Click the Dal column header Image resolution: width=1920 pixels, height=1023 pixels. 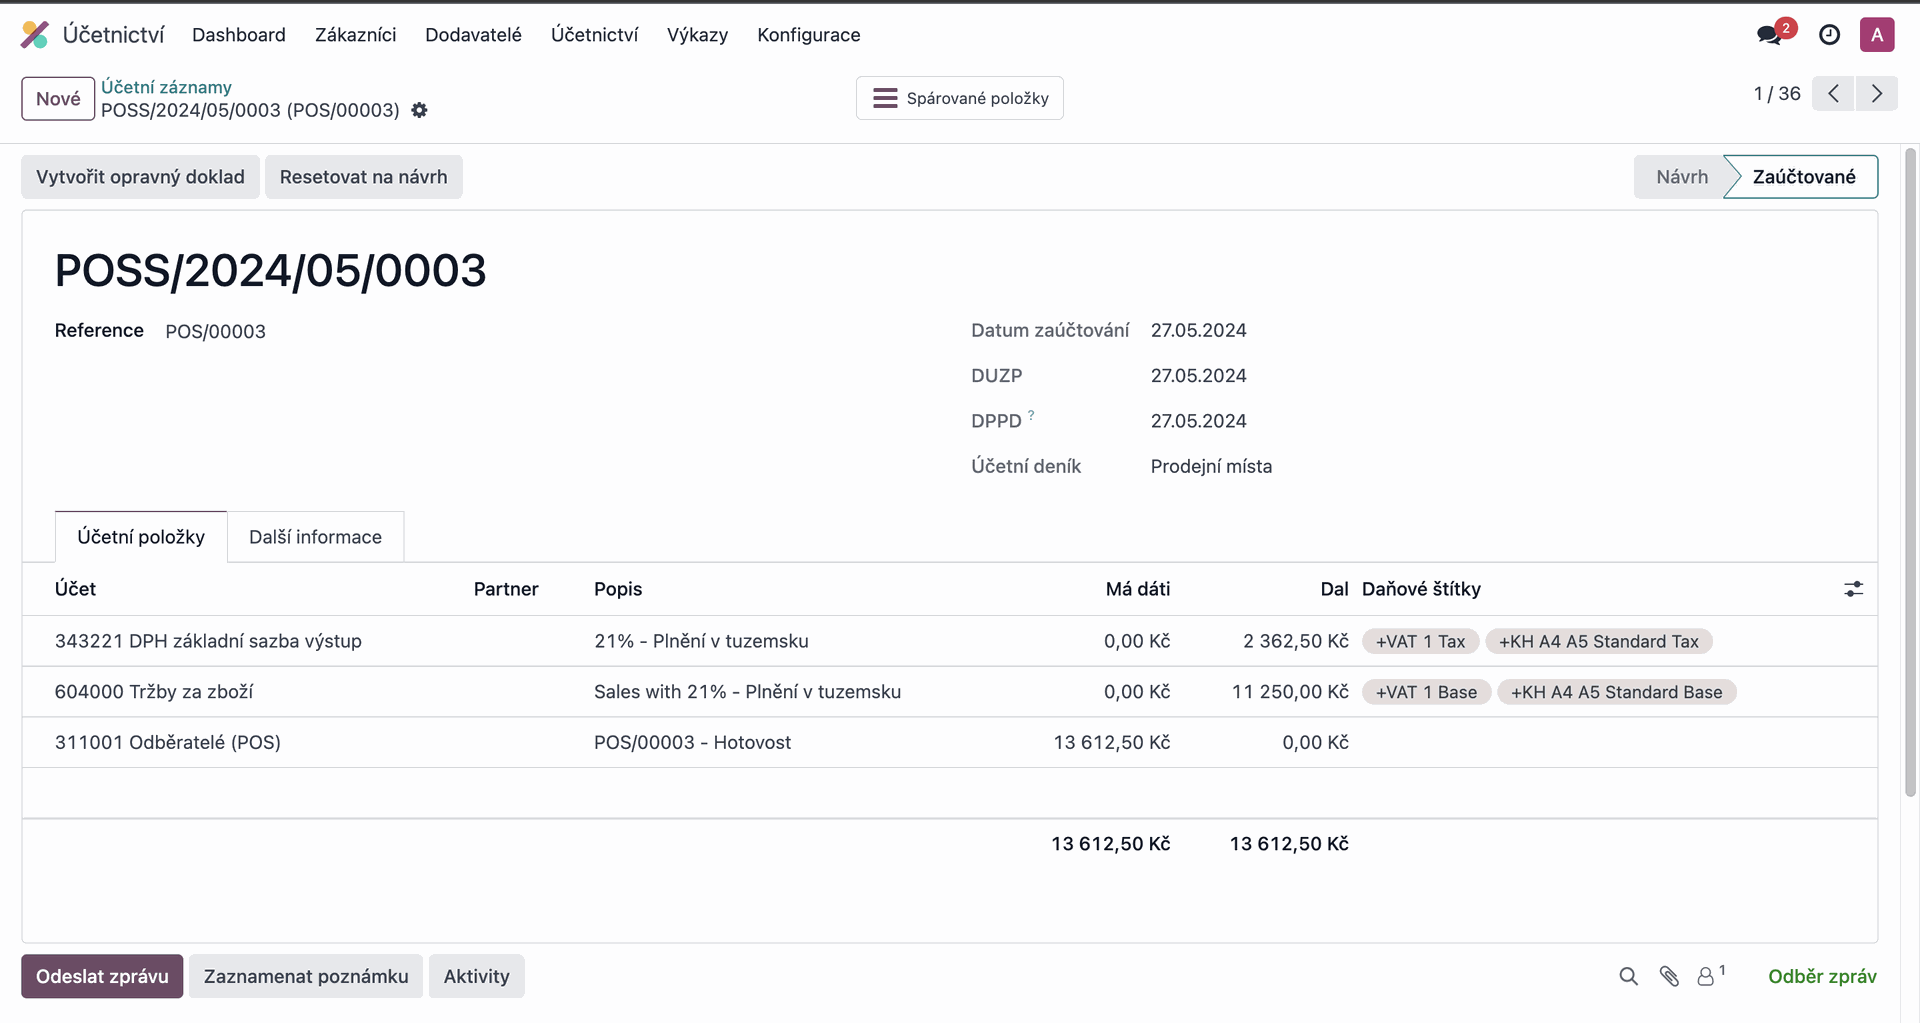1334,589
